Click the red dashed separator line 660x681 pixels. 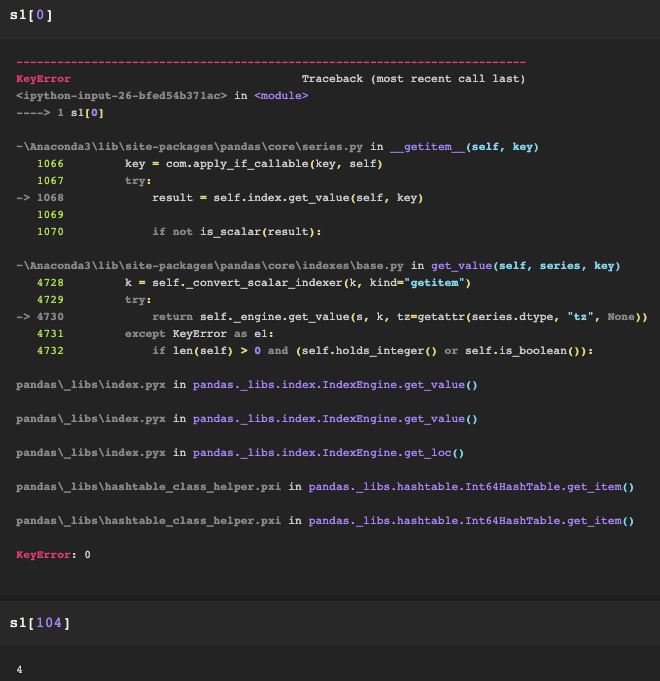pos(271,62)
